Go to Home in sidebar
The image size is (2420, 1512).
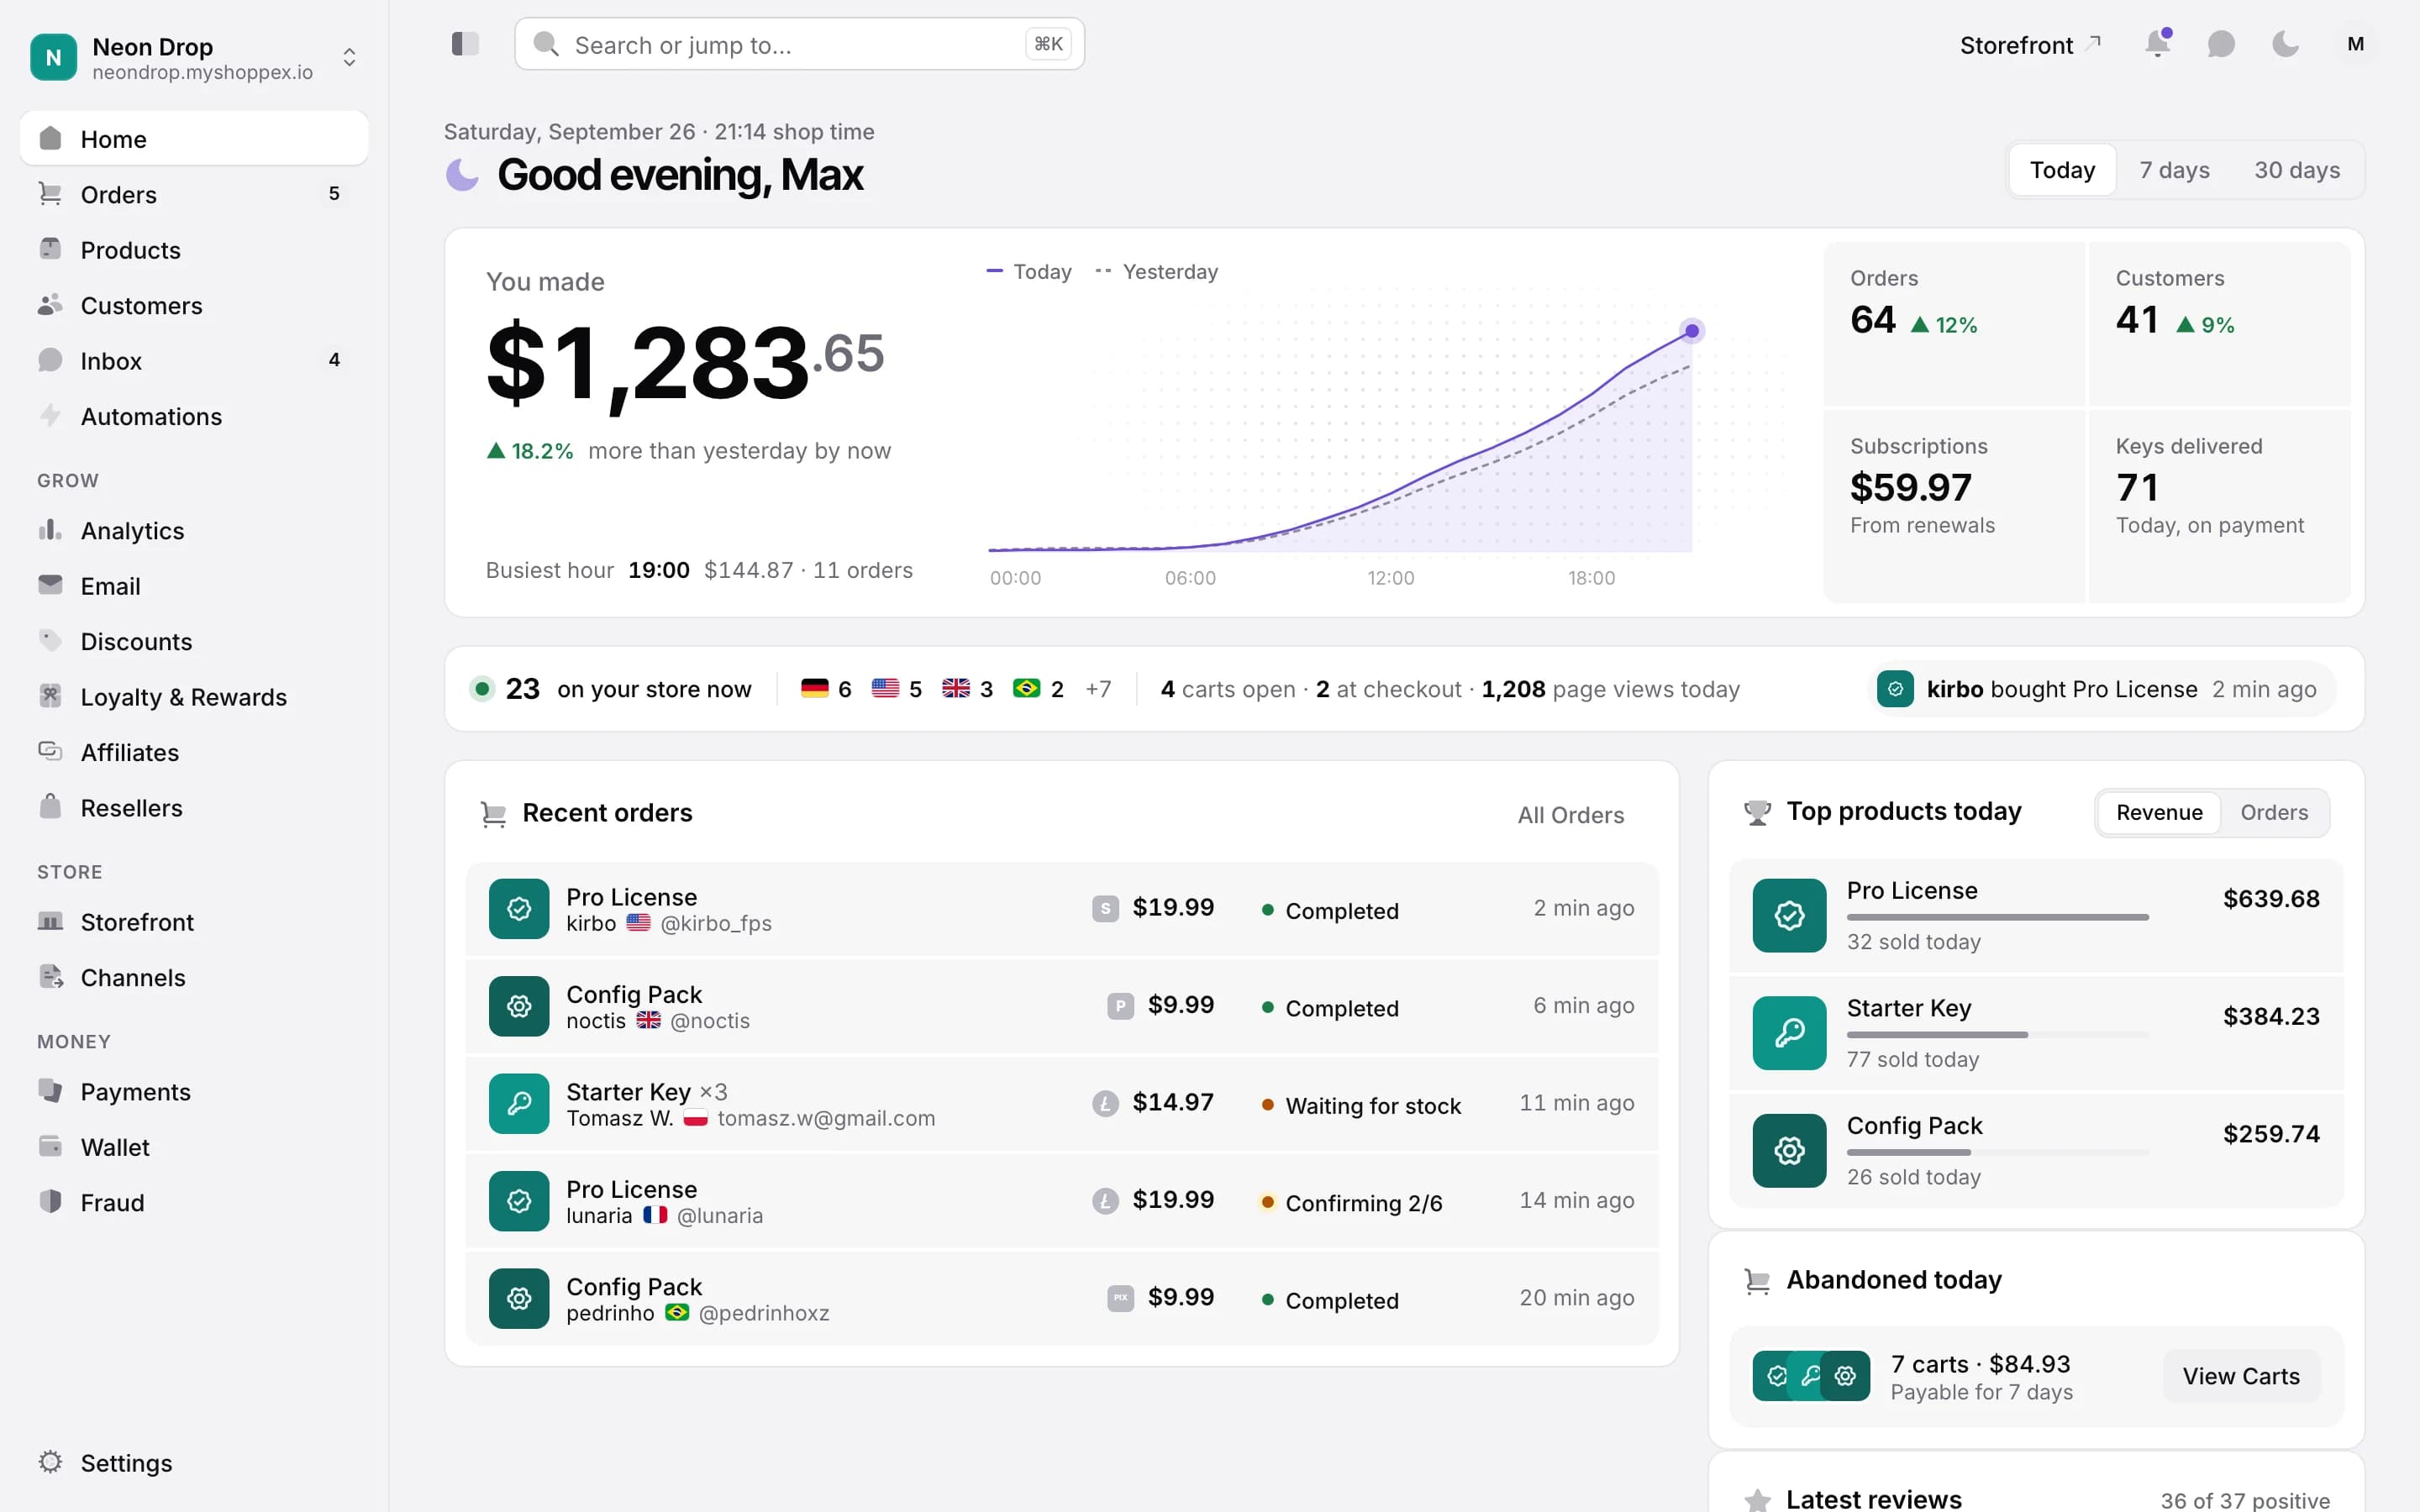point(194,139)
